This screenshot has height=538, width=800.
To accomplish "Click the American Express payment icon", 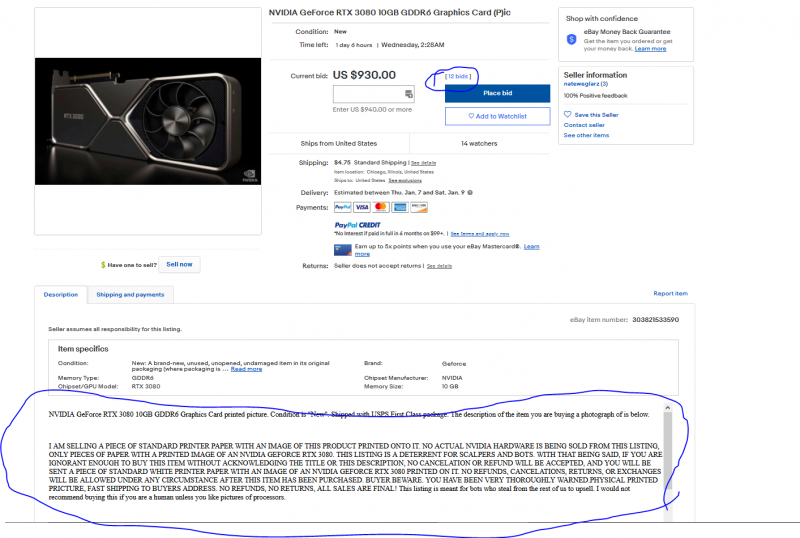I will tap(399, 207).
